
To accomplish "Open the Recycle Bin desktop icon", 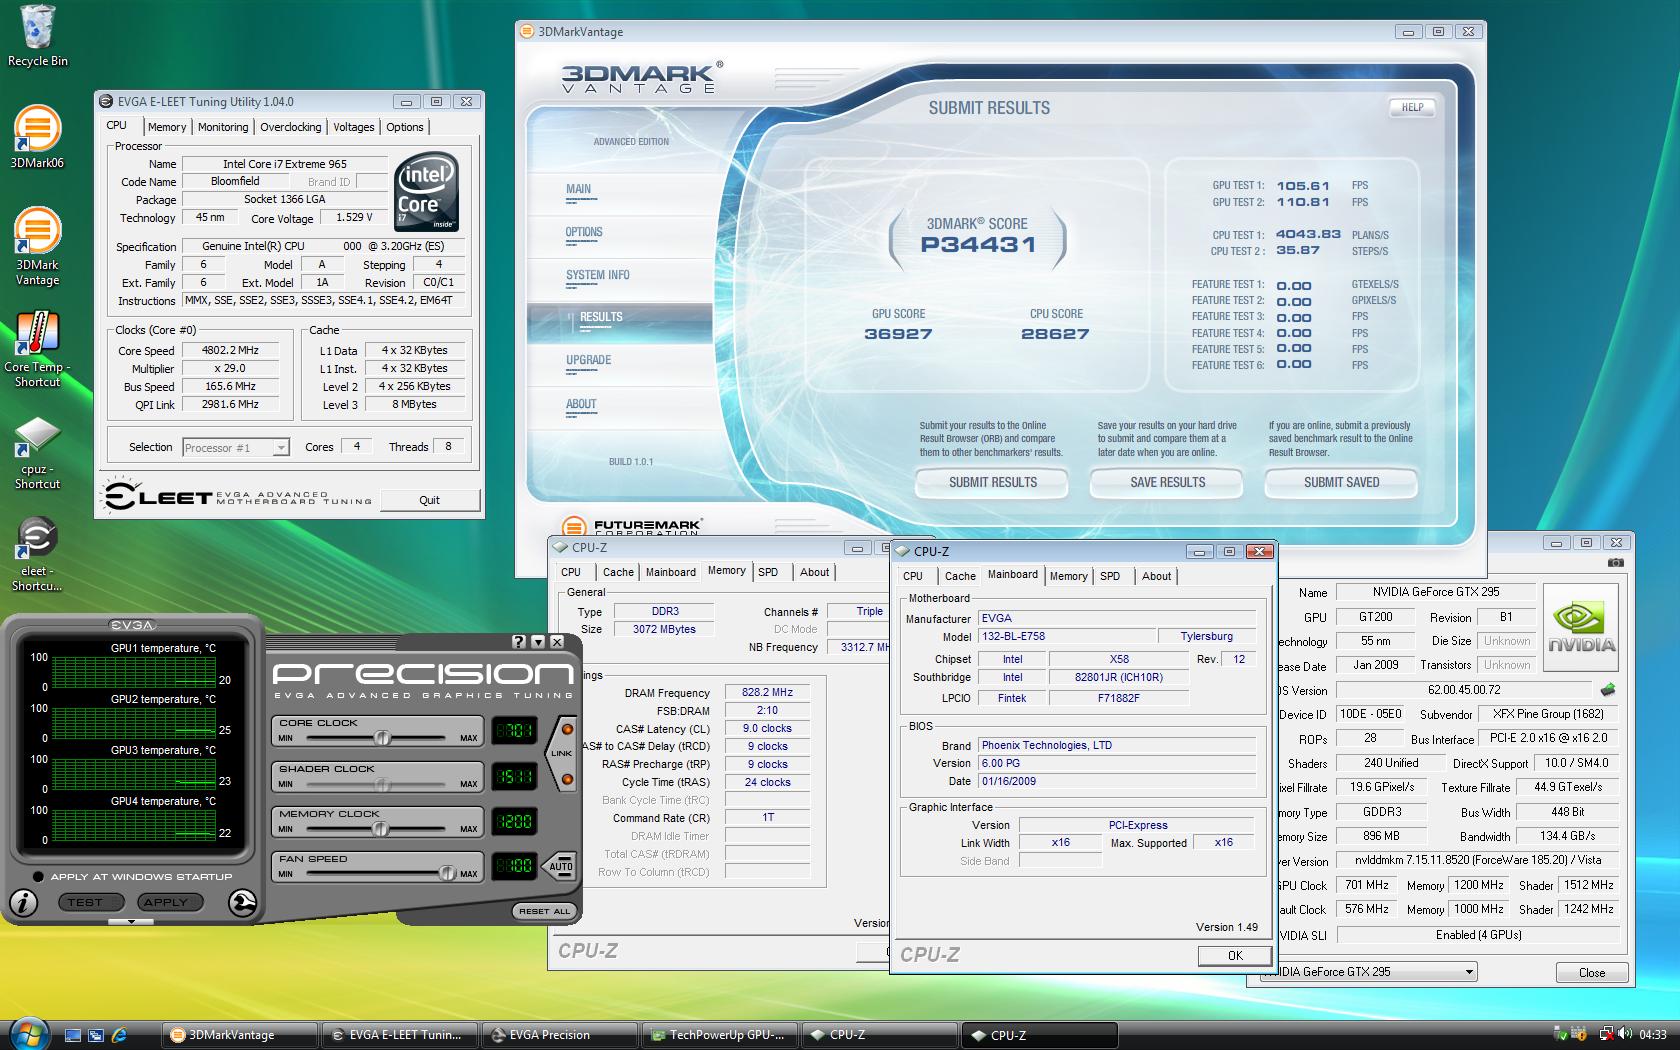I will pos(38,36).
